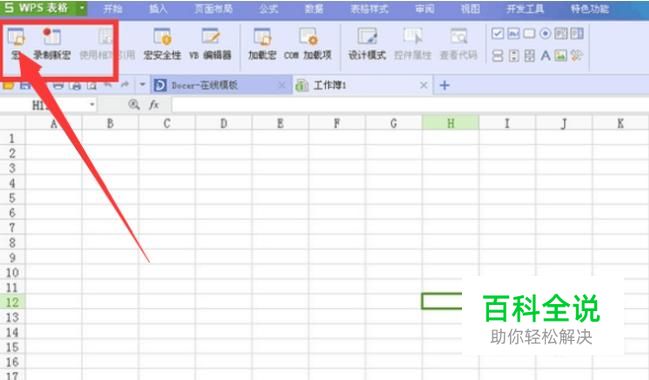Switch to the 数据 ribbon tab

[x=314, y=9]
